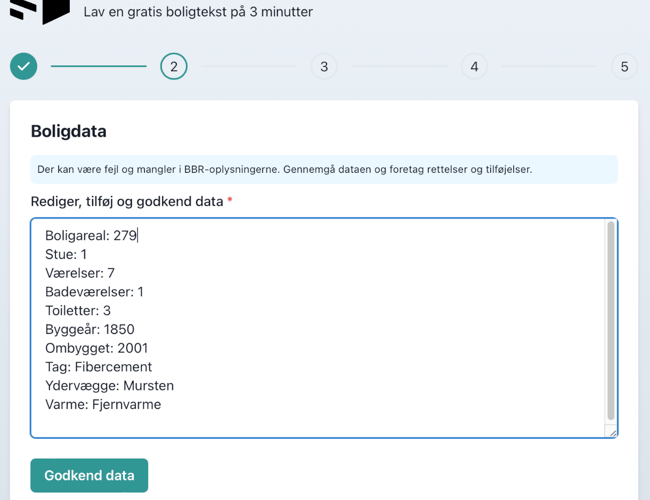Set cursor on the Toiletter: 3 line

[78, 311]
